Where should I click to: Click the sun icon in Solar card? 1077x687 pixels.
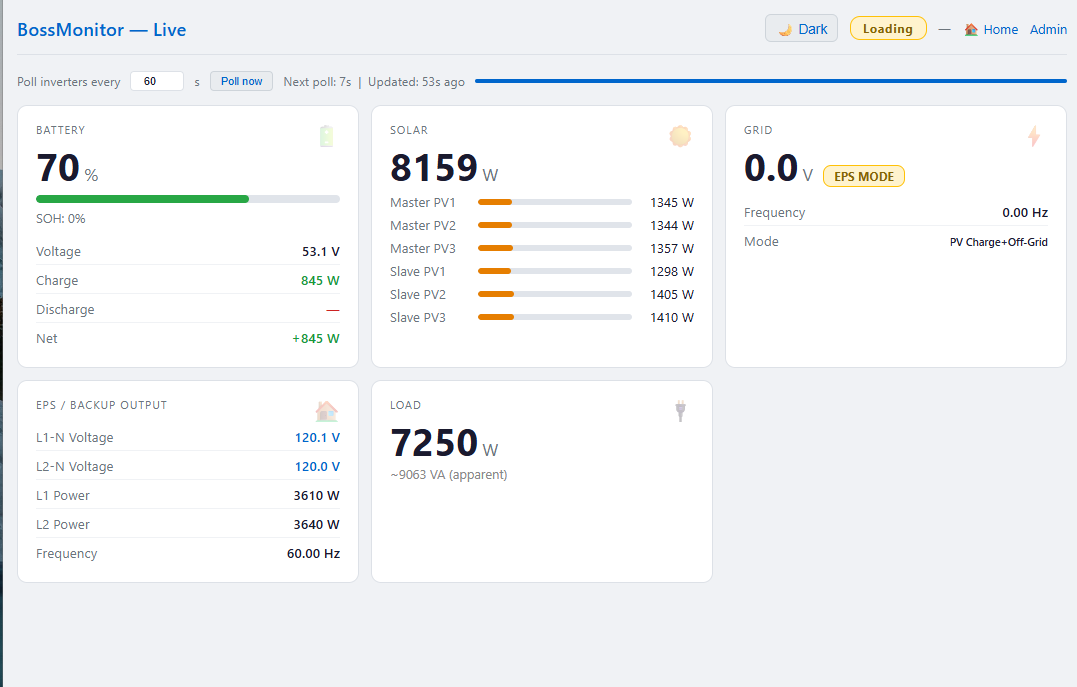tap(680, 136)
